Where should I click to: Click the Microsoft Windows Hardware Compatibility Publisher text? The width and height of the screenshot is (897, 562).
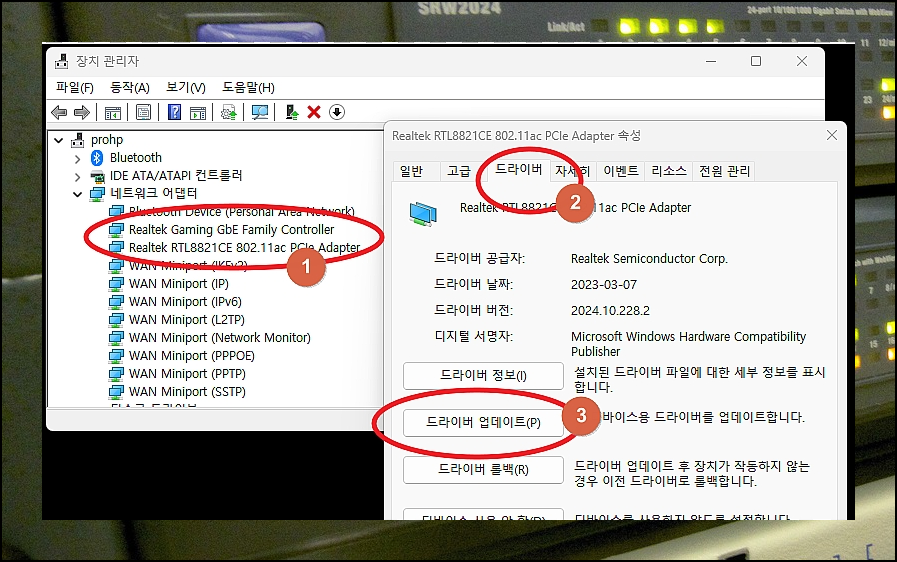688,344
